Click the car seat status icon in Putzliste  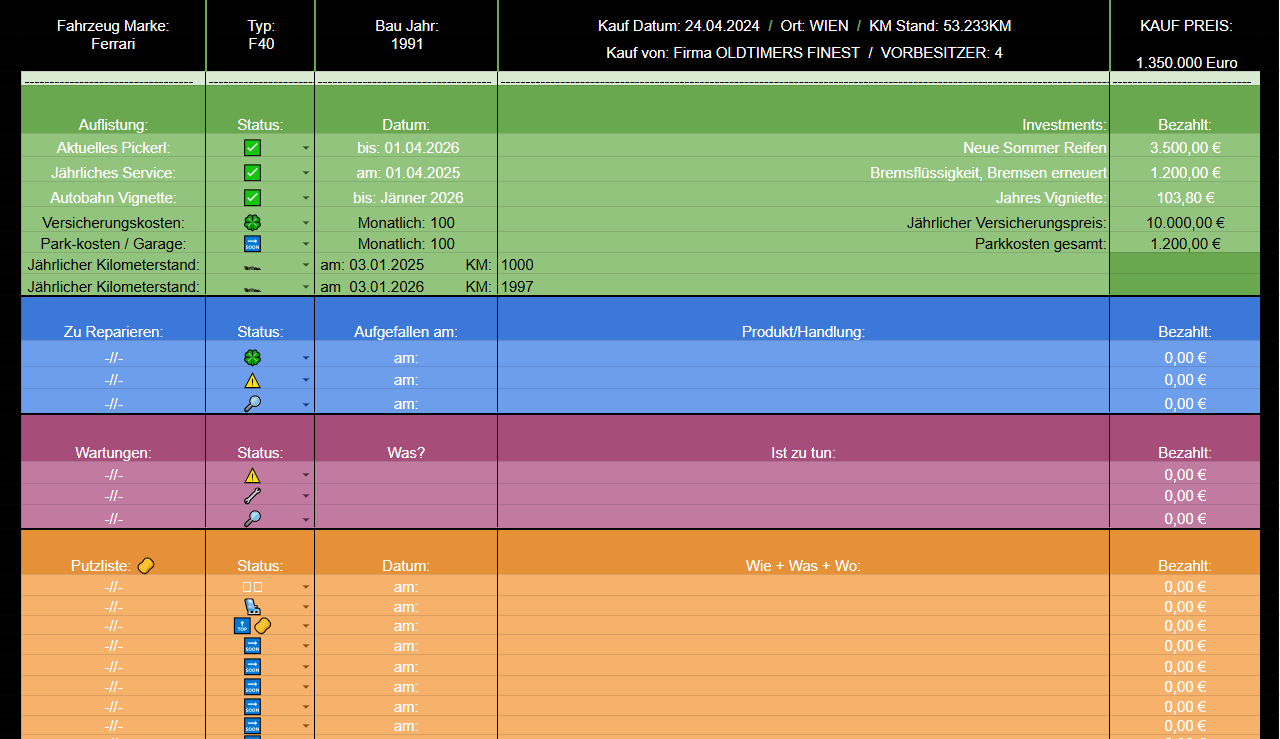click(252, 606)
